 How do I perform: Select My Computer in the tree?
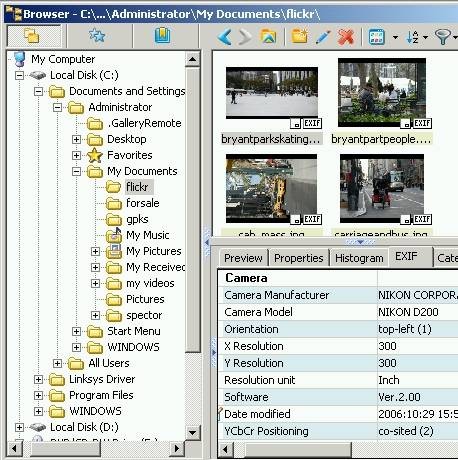[63, 59]
